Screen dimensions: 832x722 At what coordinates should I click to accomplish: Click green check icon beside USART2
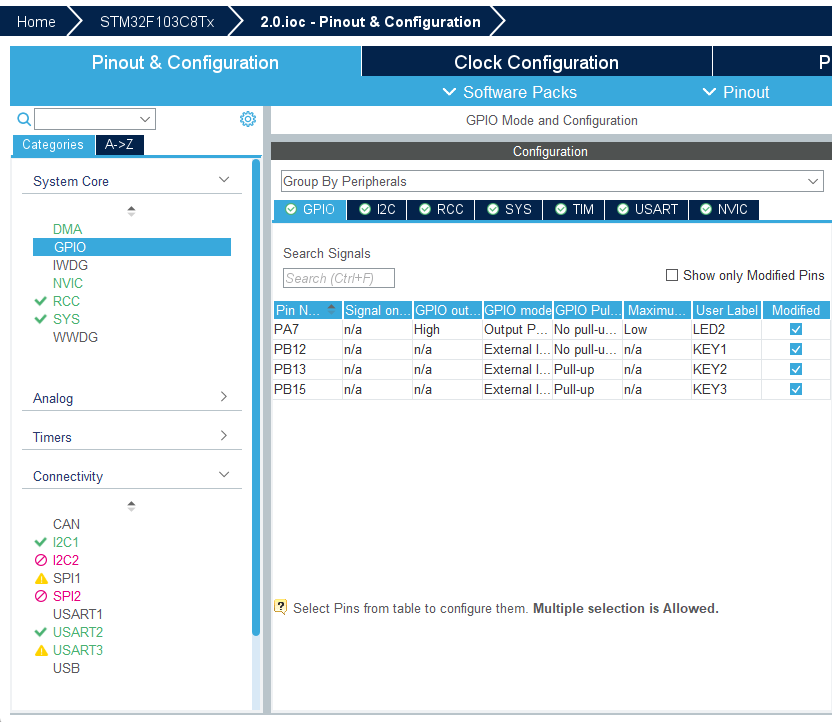tap(40, 632)
